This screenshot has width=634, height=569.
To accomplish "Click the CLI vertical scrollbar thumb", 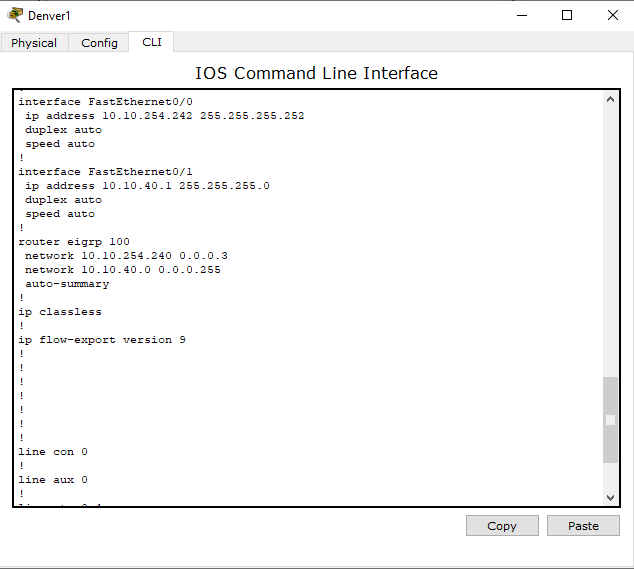I will (x=610, y=420).
